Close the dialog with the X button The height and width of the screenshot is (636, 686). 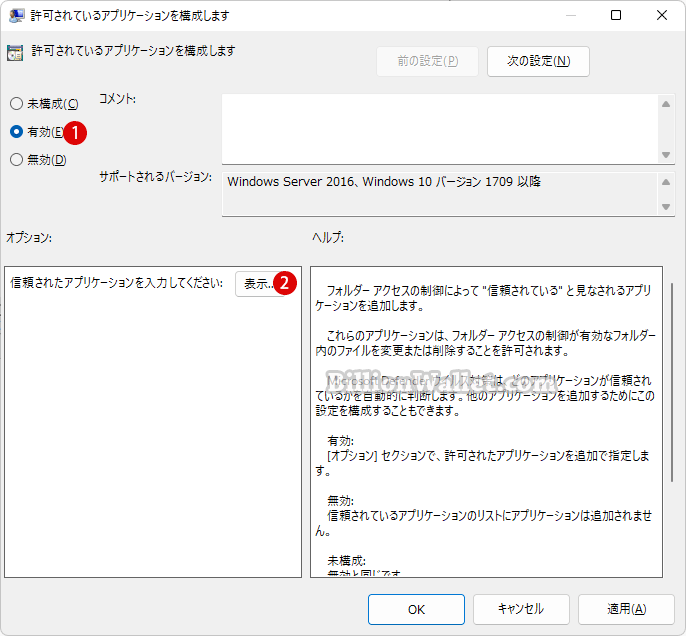tap(662, 15)
